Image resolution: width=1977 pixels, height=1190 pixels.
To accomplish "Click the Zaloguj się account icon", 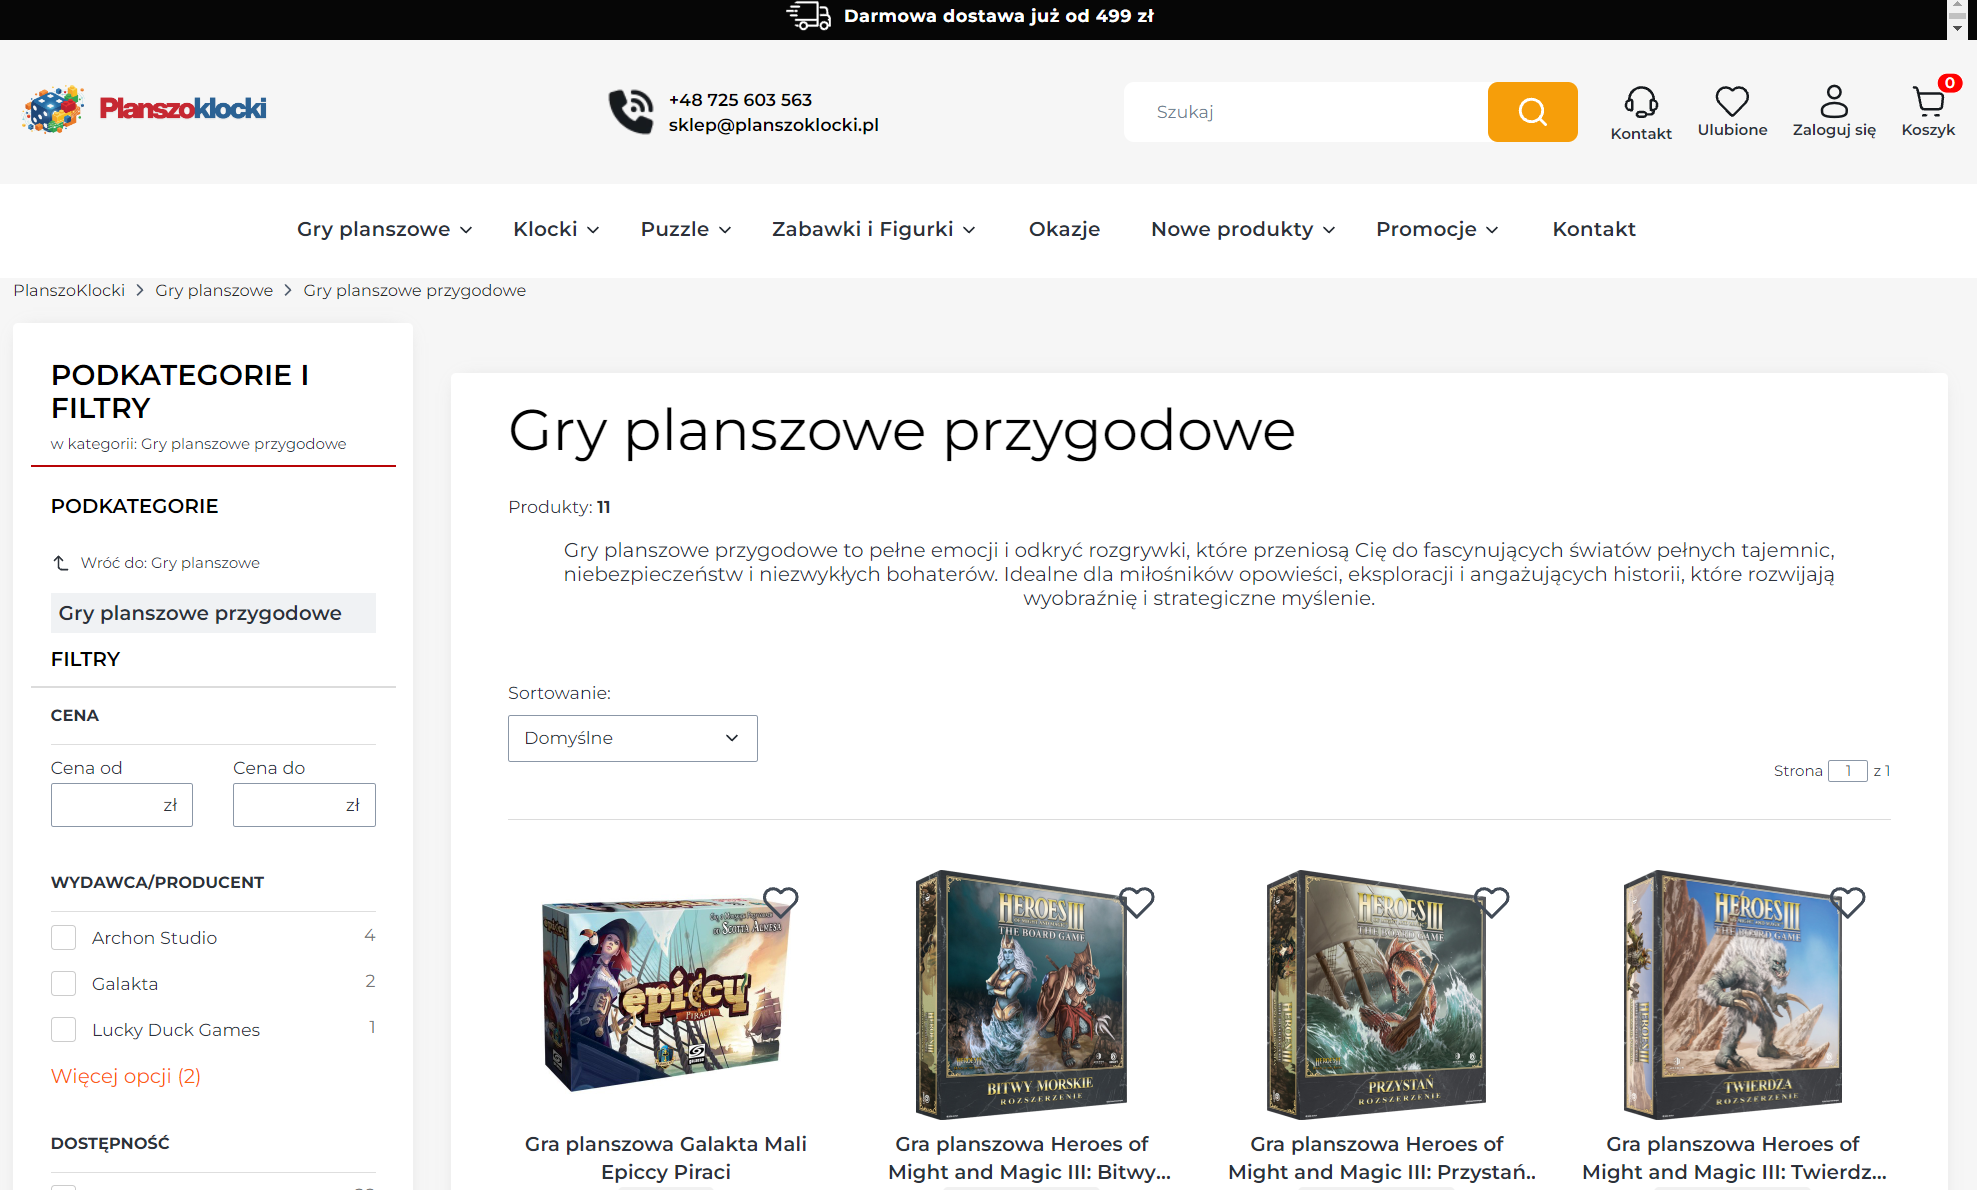I will [x=1834, y=100].
